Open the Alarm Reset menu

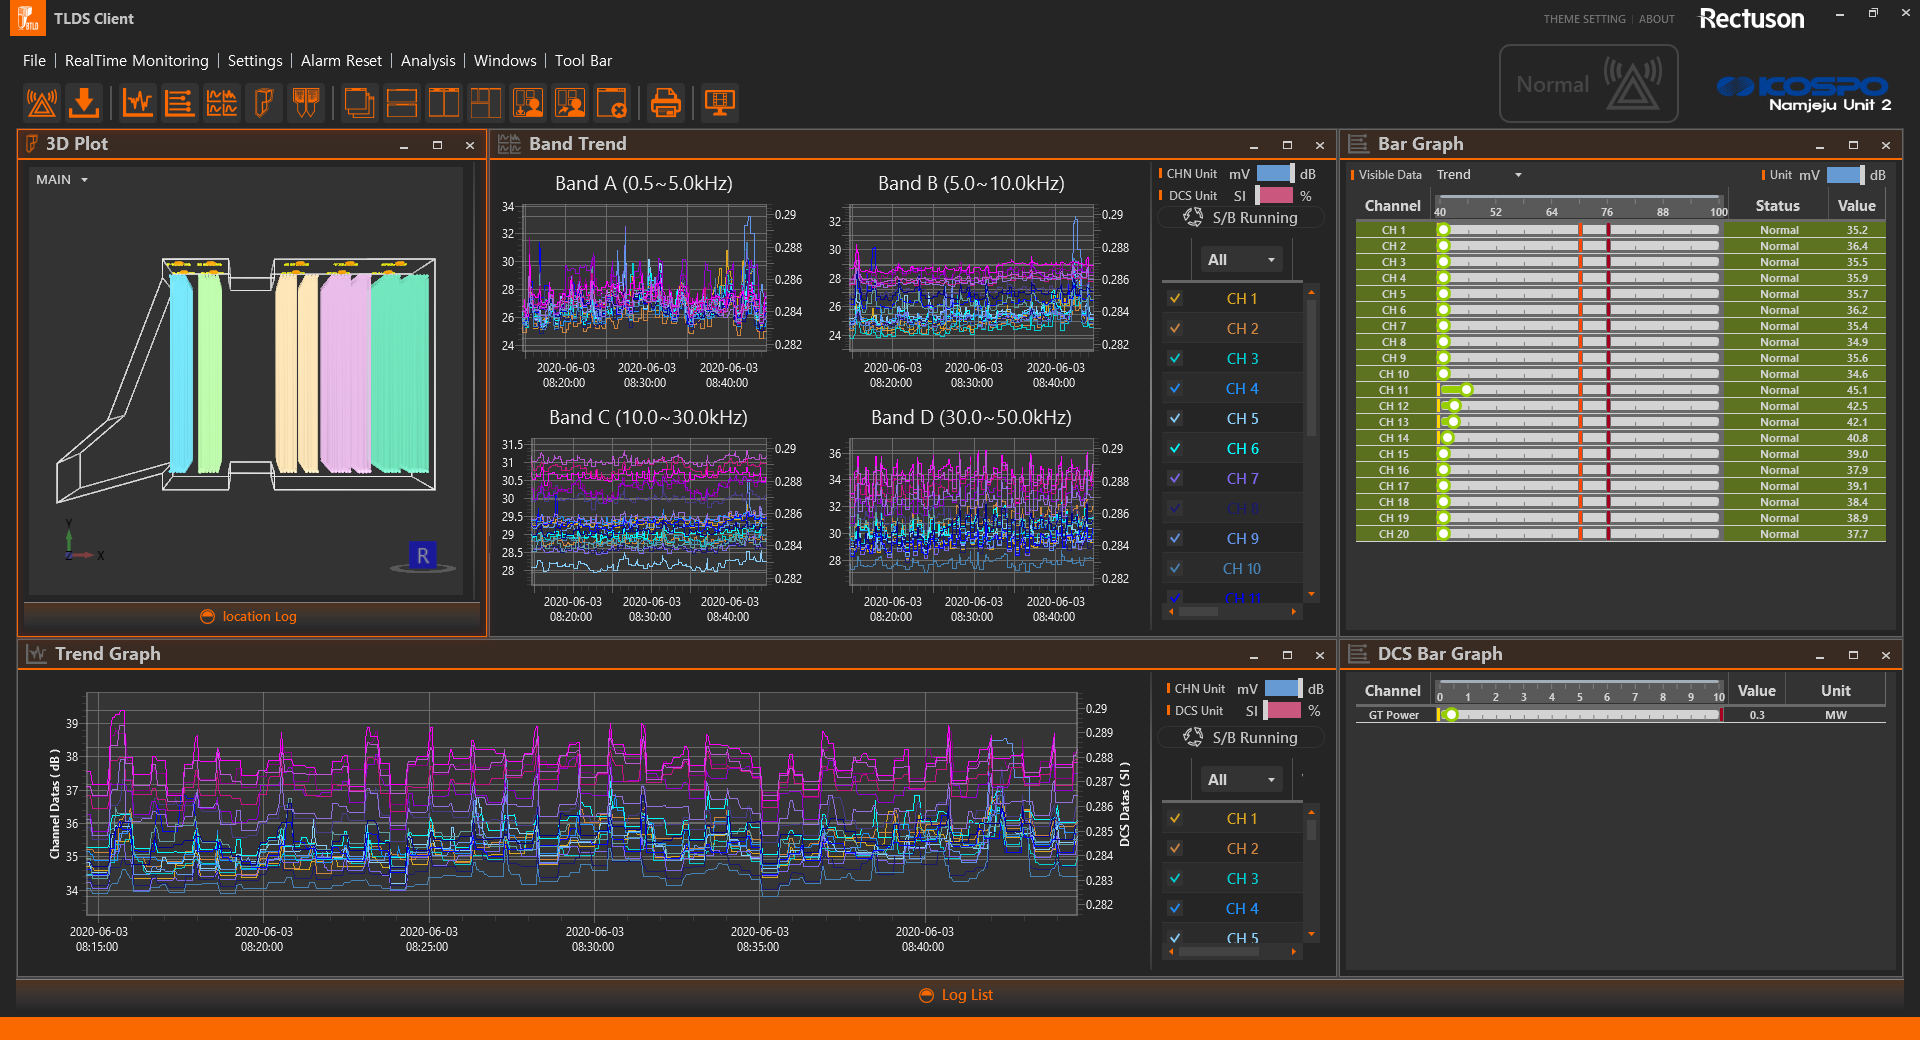pos(341,61)
